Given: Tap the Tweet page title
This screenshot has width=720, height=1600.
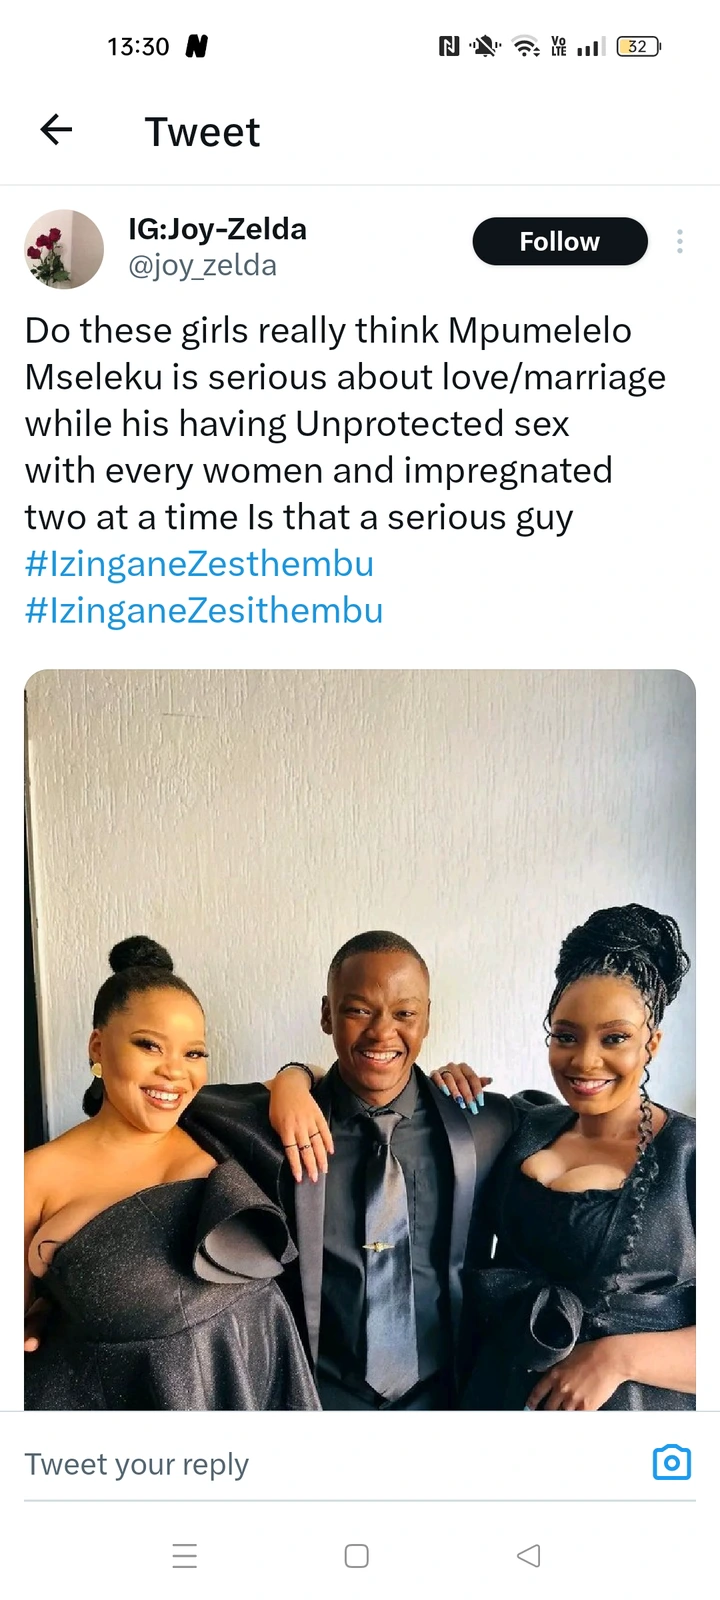Looking at the screenshot, I should tap(202, 132).
